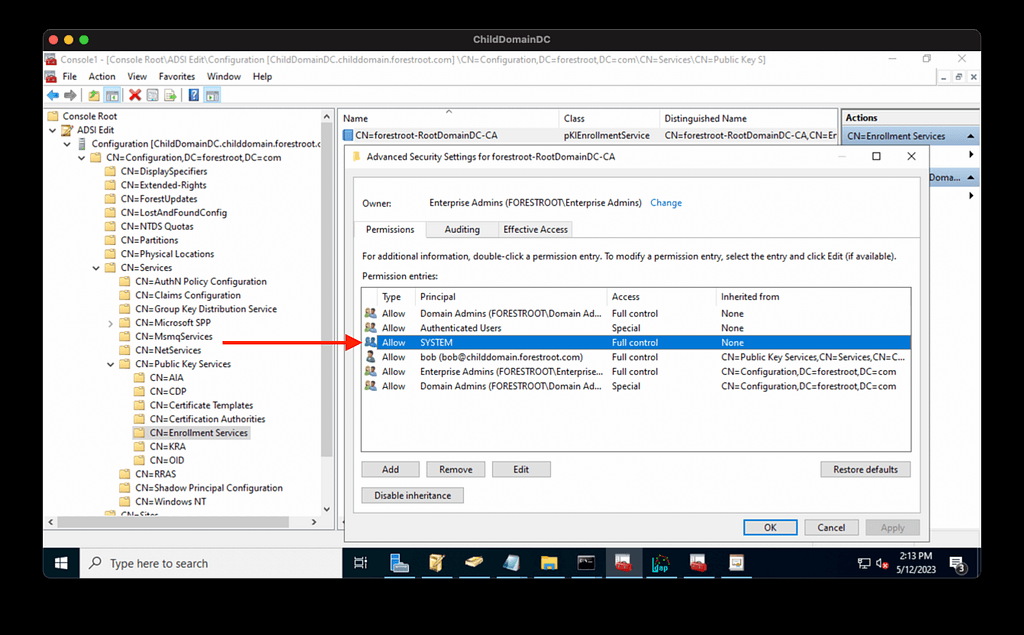This screenshot has height=635, width=1024.
Task: Click the Export List toolbar icon
Action: click(171, 95)
